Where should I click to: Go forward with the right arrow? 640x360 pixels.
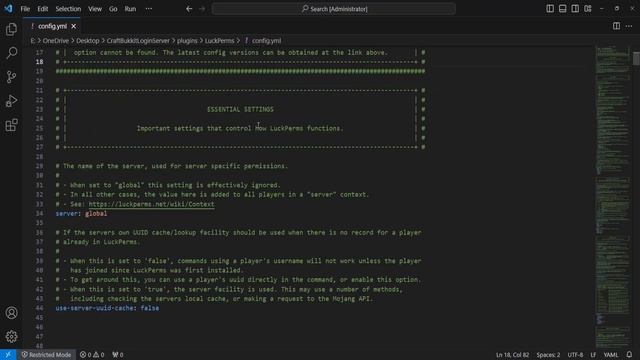202,9
